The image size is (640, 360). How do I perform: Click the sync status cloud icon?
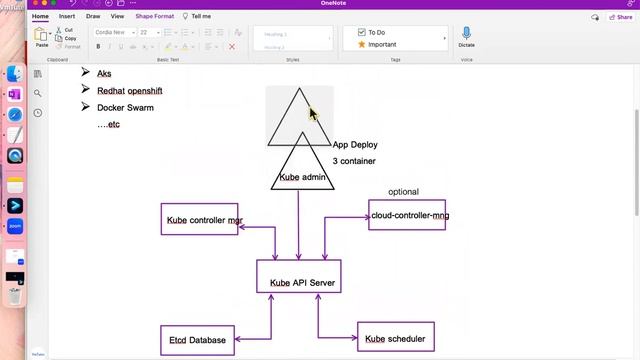[595, 17]
